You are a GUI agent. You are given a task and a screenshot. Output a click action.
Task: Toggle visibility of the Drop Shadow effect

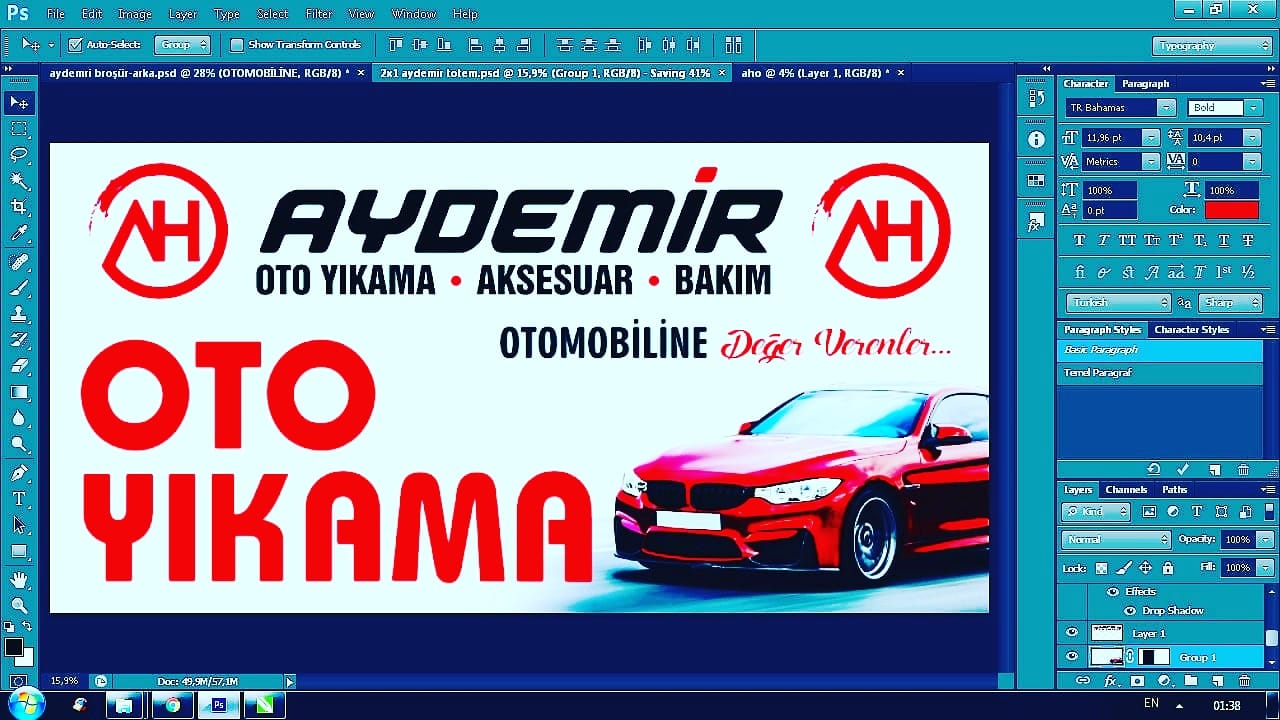coord(1130,611)
